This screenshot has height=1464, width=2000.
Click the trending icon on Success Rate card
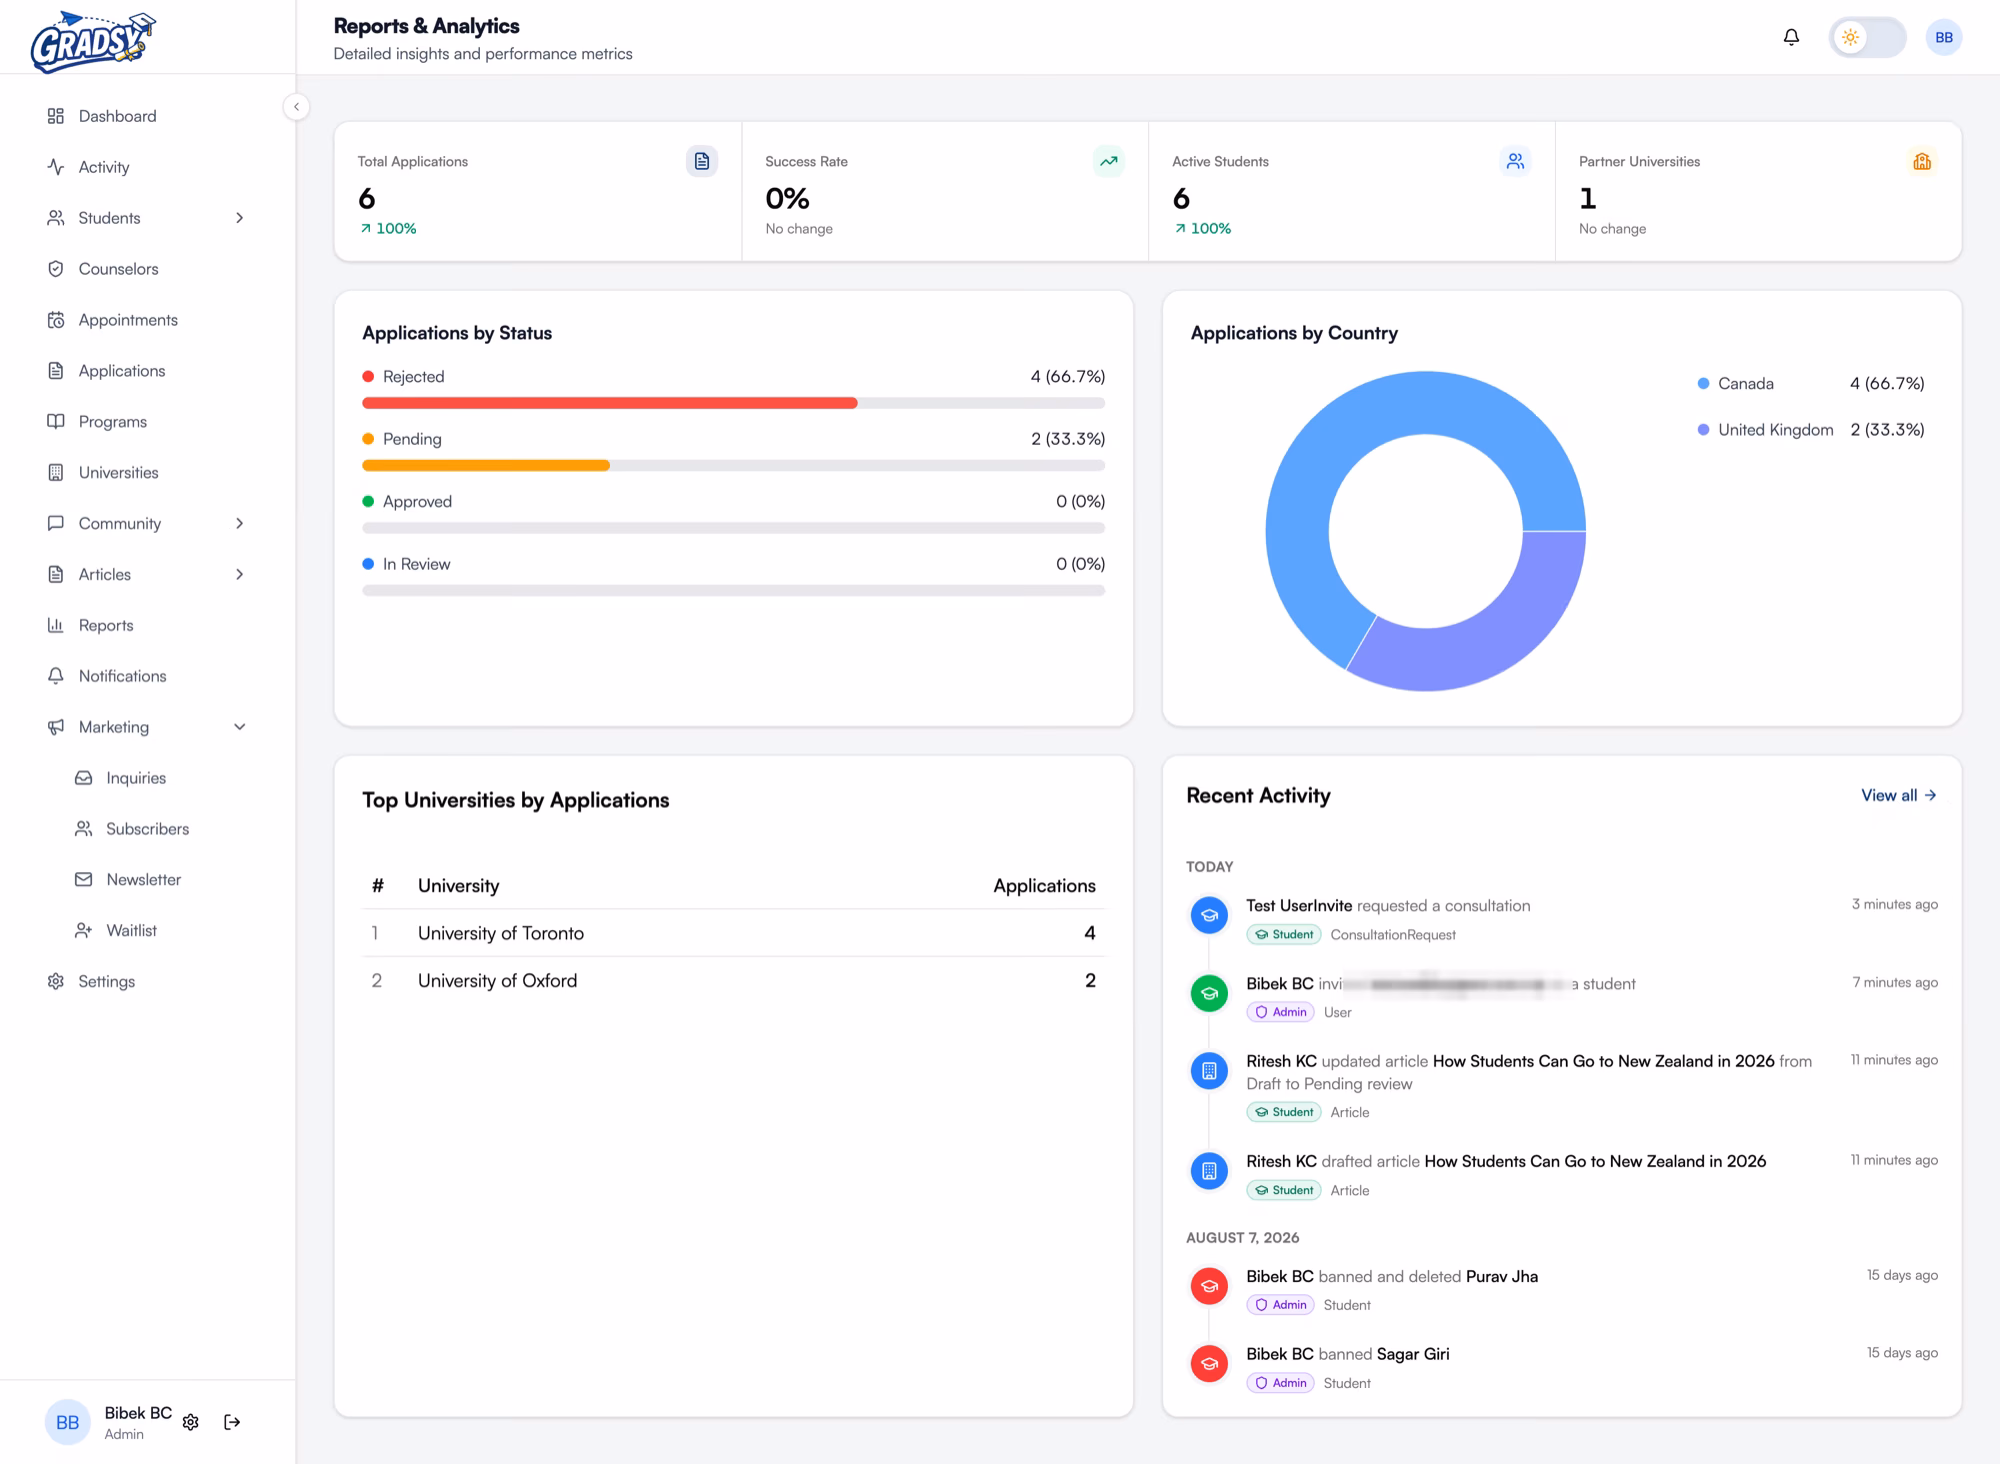click(x=1109, y=161)
